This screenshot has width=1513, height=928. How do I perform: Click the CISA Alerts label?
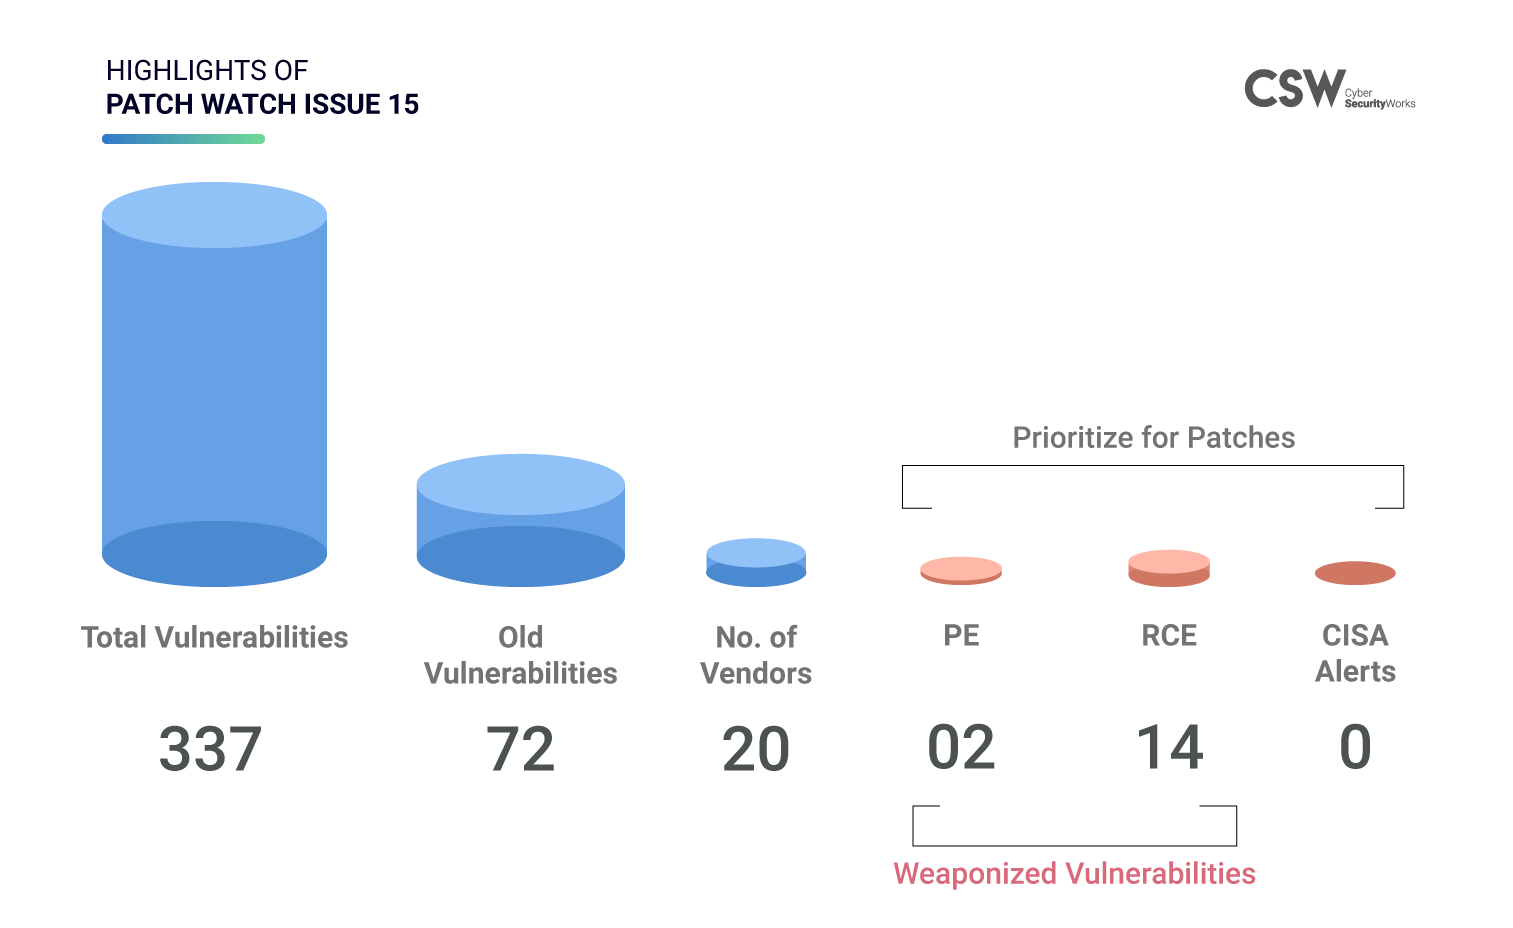pos(1355,653)
